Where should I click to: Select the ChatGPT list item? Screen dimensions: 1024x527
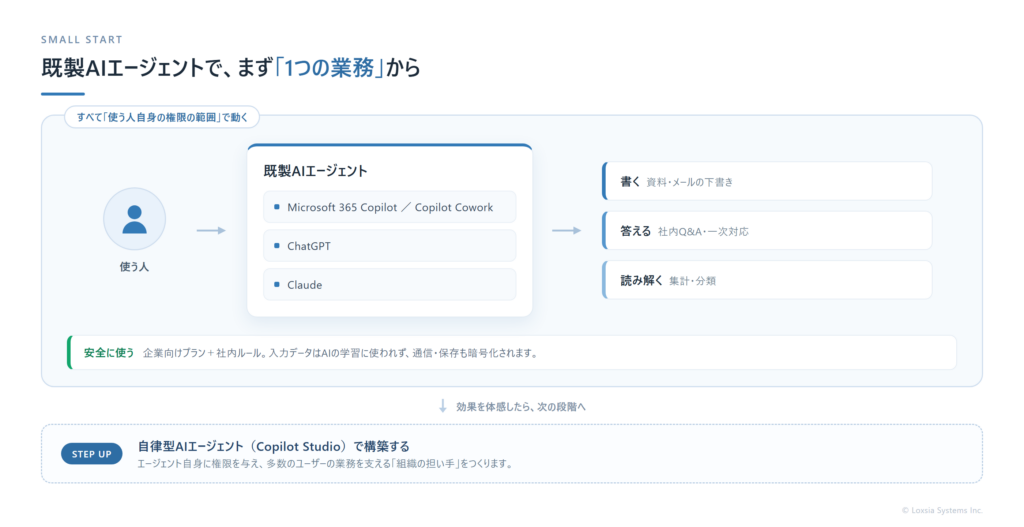[390, 246]
